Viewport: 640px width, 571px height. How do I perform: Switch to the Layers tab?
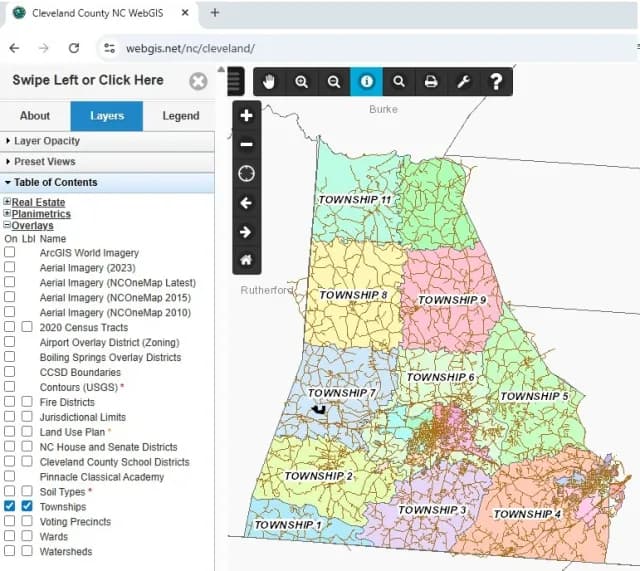pyautogui.click(x=107, y=116)
